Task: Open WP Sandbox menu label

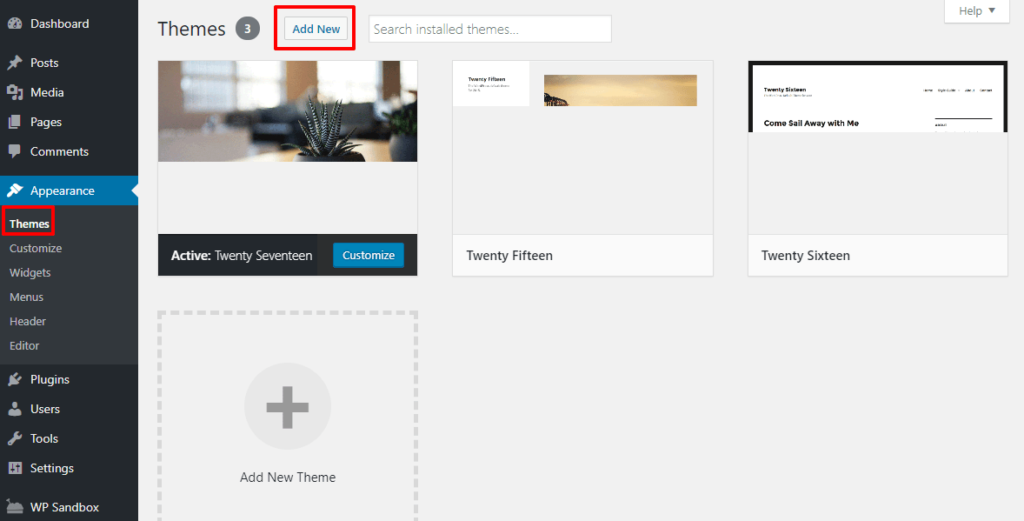Action: (x=65, y=507)
